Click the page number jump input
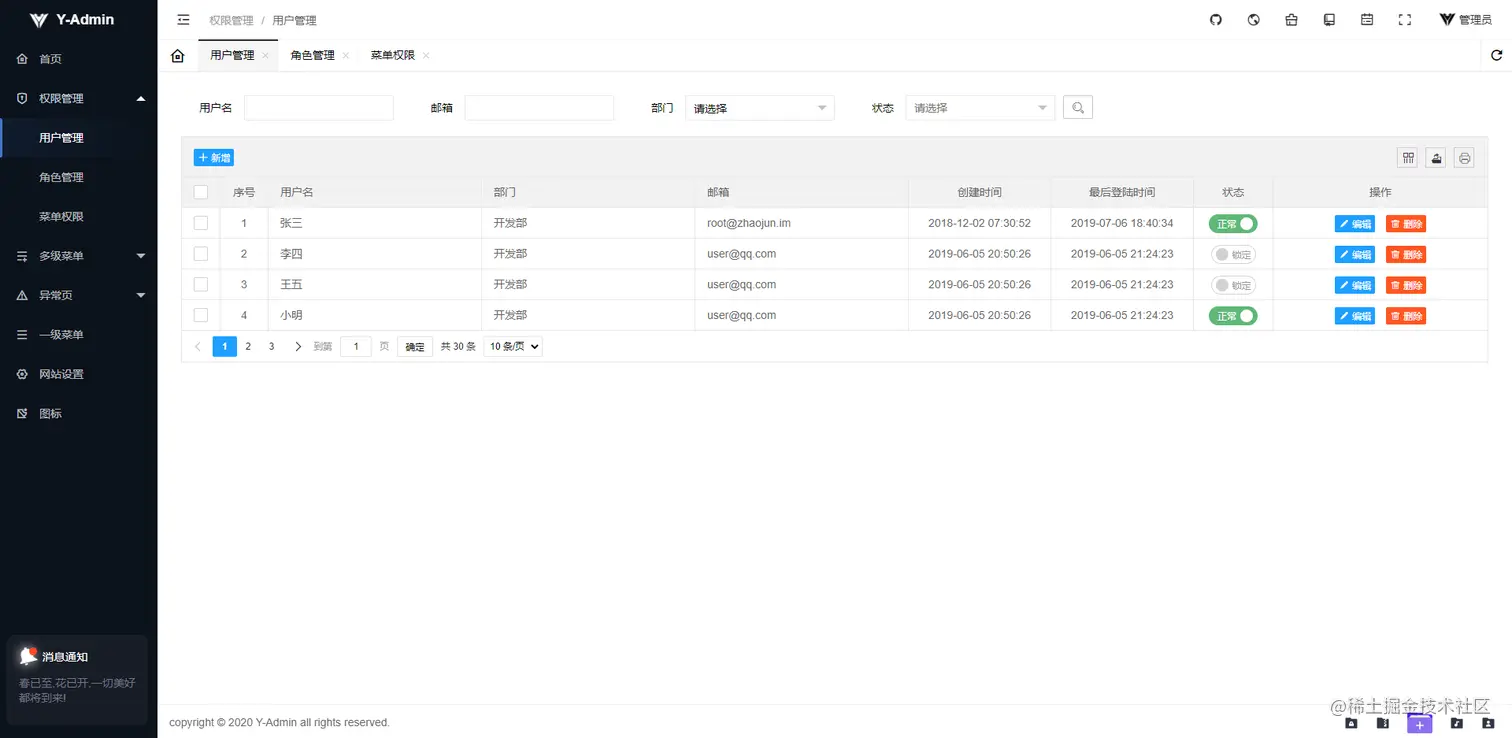Viewport: 1512px width, 738px height. (x=356, y=347)
